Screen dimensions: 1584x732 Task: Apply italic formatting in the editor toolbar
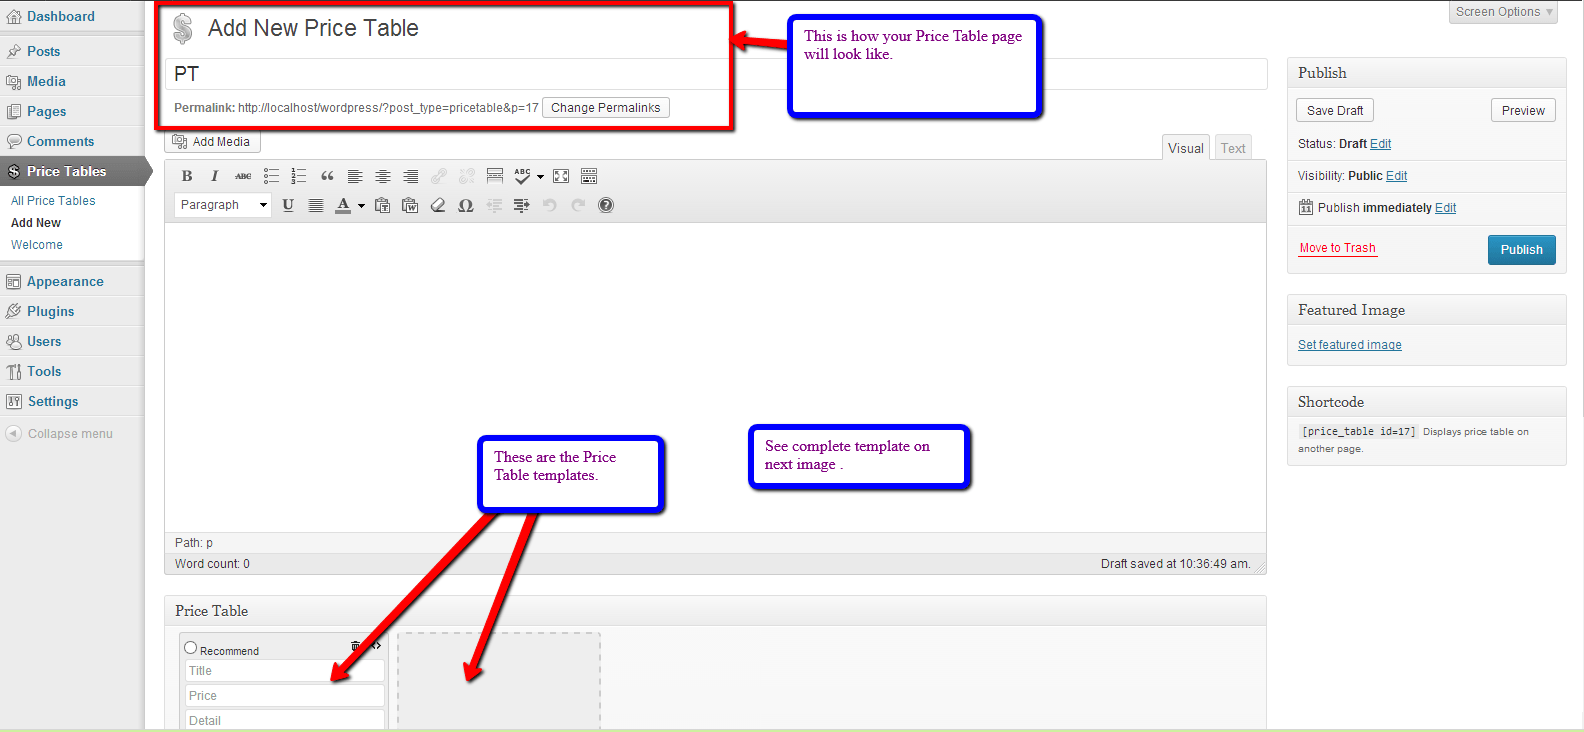[214, 176]
